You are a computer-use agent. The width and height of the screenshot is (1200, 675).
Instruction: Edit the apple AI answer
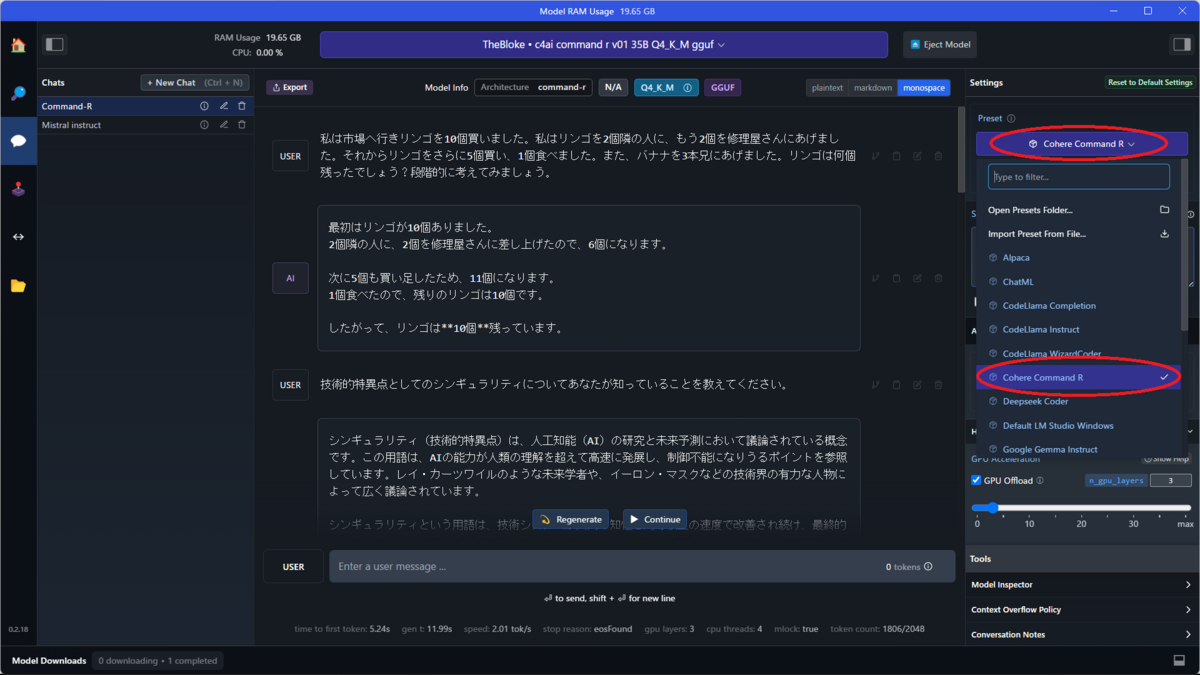point(917,278)
